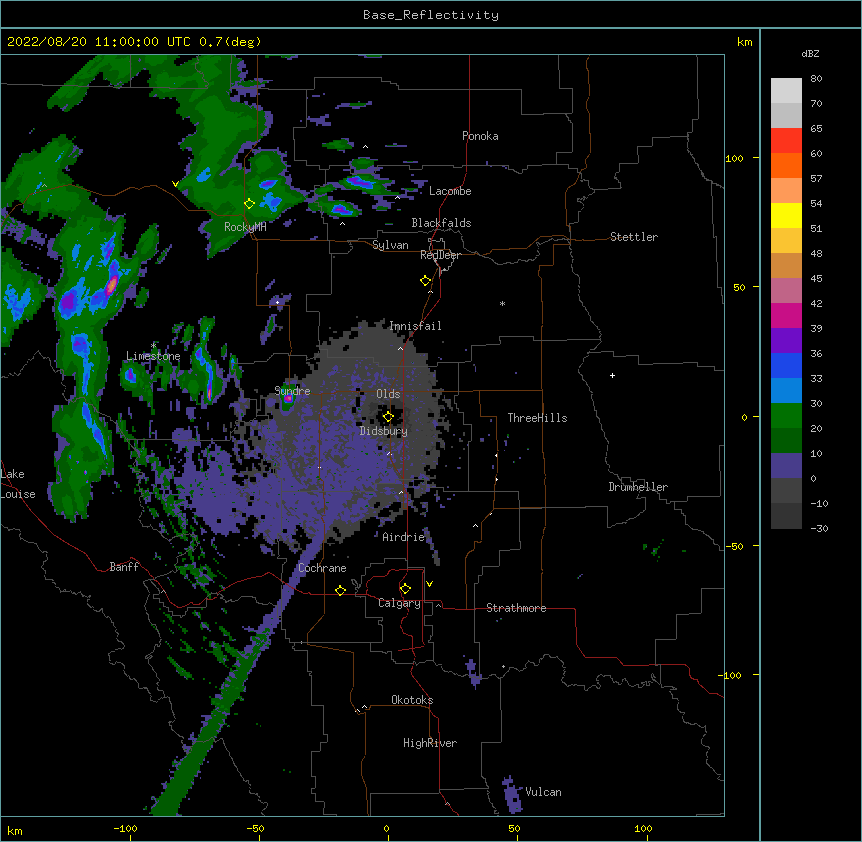Screen dimensions: 862x842
Task: Click the Louise label at the map edge
Action: click(x=18, y=494)
